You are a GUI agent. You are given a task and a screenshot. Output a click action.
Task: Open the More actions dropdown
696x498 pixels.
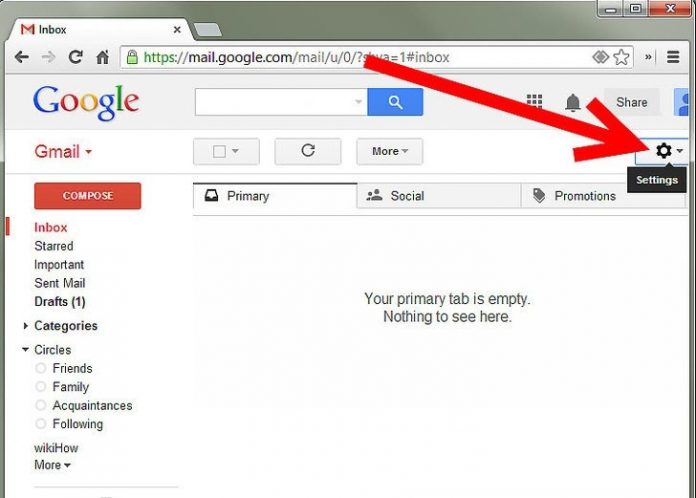pyautogui.click(x=389, y=151)
